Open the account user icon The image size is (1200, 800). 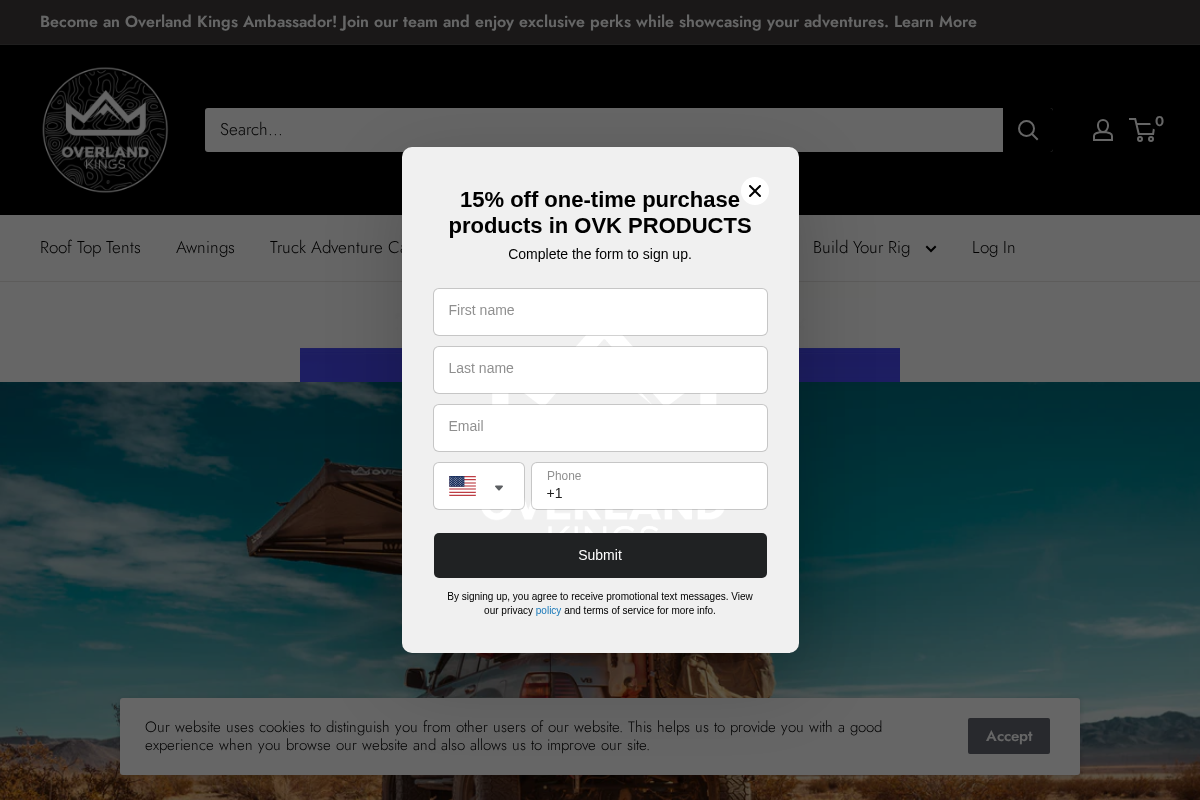tap(1103, 130)
